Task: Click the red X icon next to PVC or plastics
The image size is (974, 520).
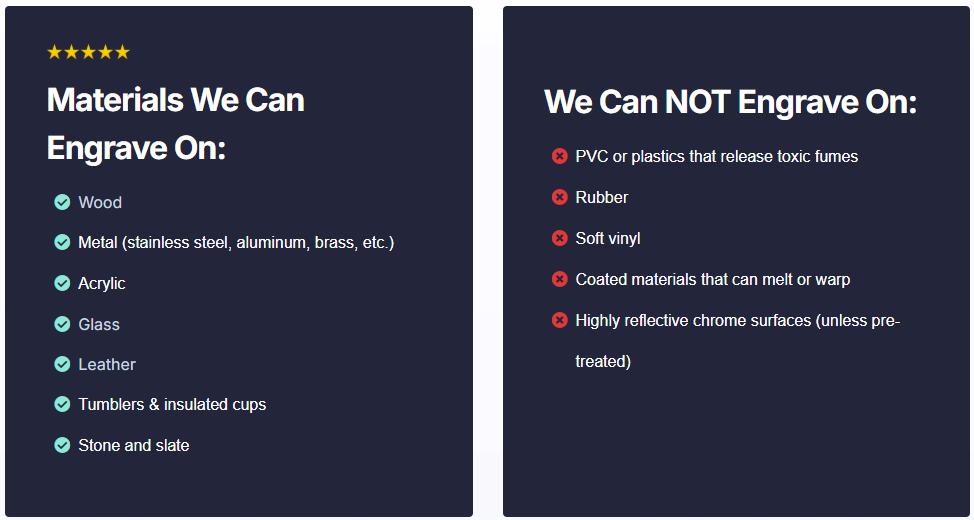Action: (x=559, y=156)
